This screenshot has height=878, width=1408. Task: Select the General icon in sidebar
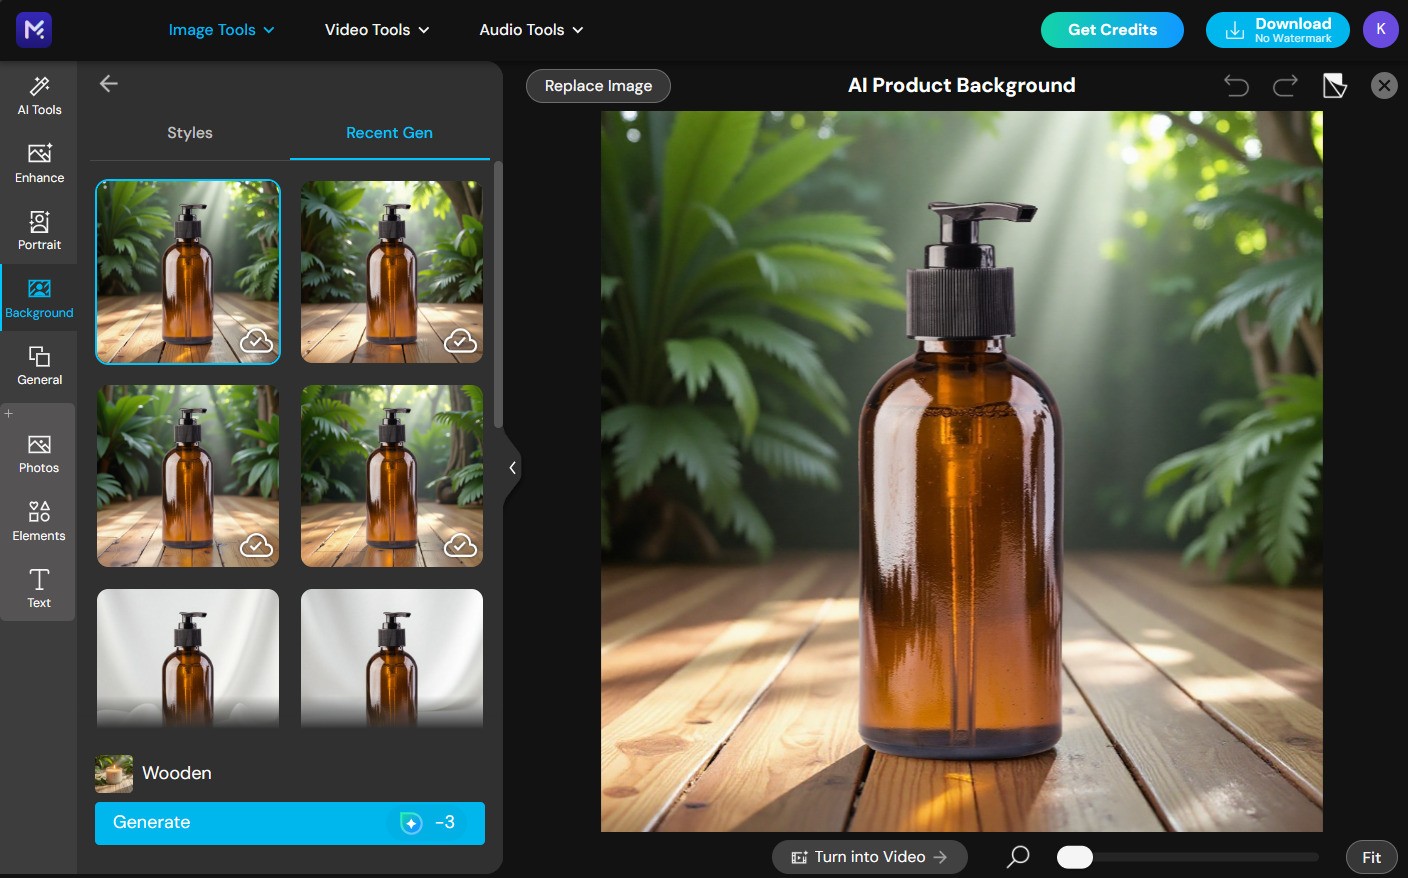tap(38, 364)
